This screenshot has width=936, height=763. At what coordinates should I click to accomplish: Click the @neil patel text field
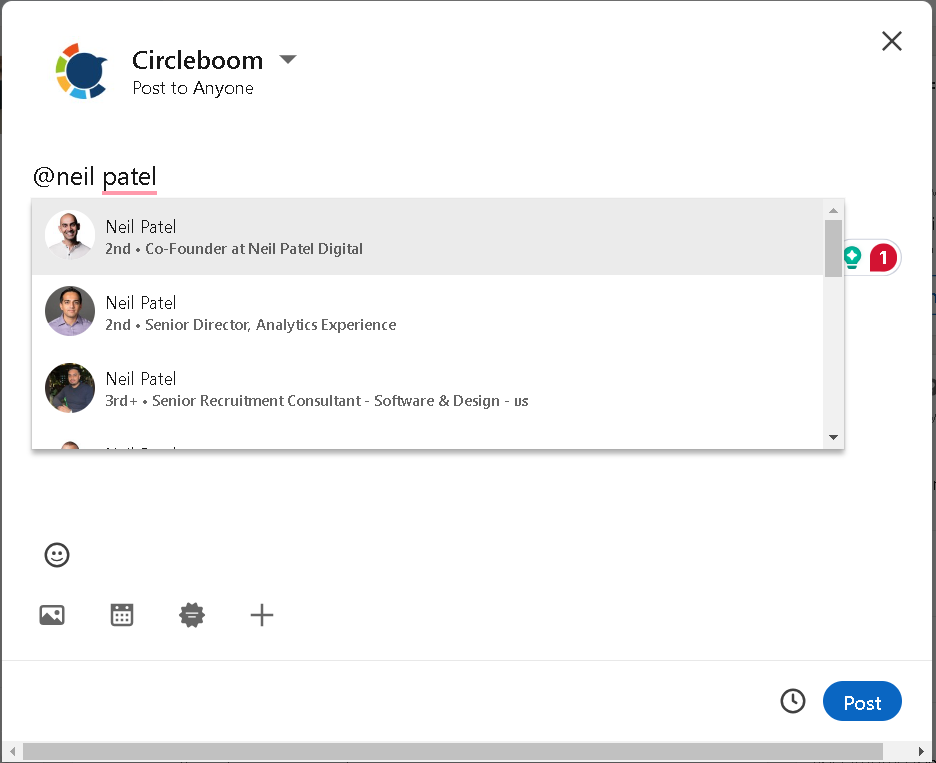[x=95, y=174]
